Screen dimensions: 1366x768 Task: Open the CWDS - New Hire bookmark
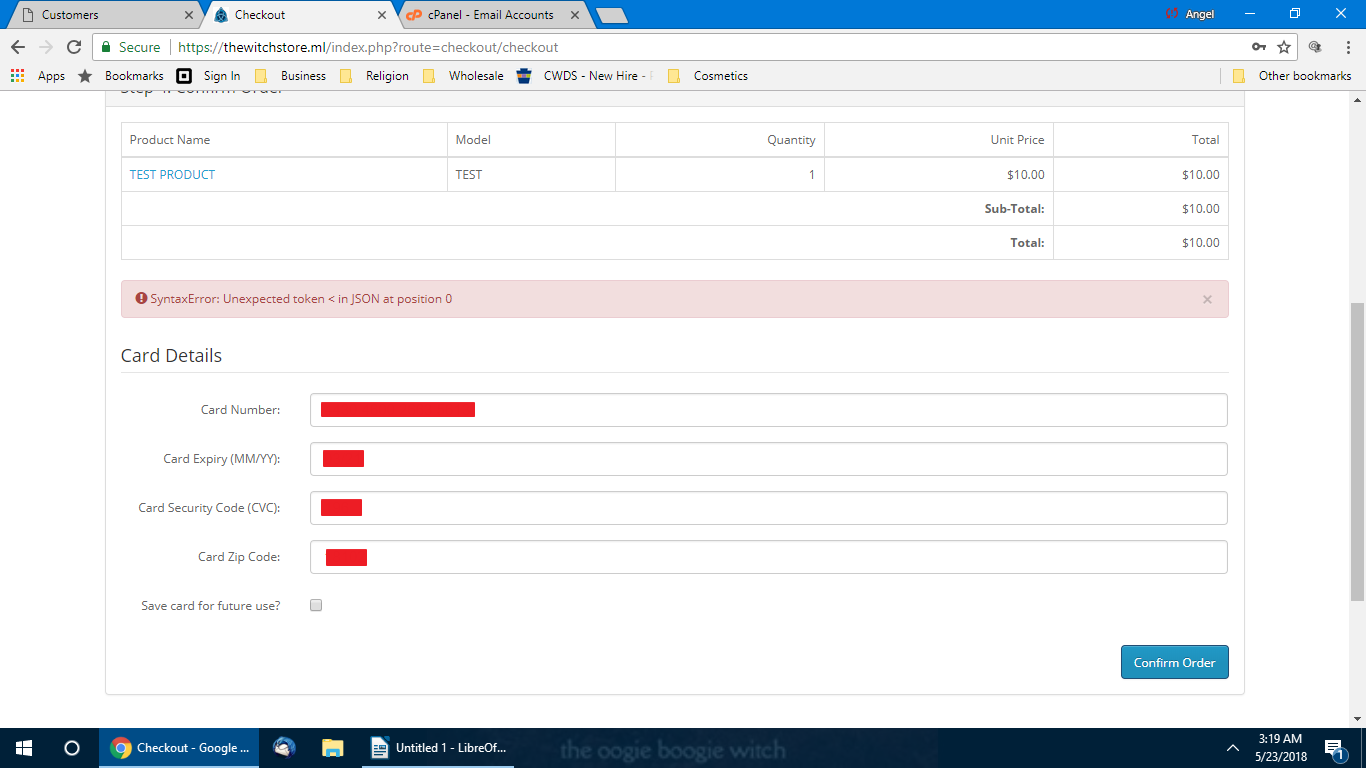coord(586,76)
